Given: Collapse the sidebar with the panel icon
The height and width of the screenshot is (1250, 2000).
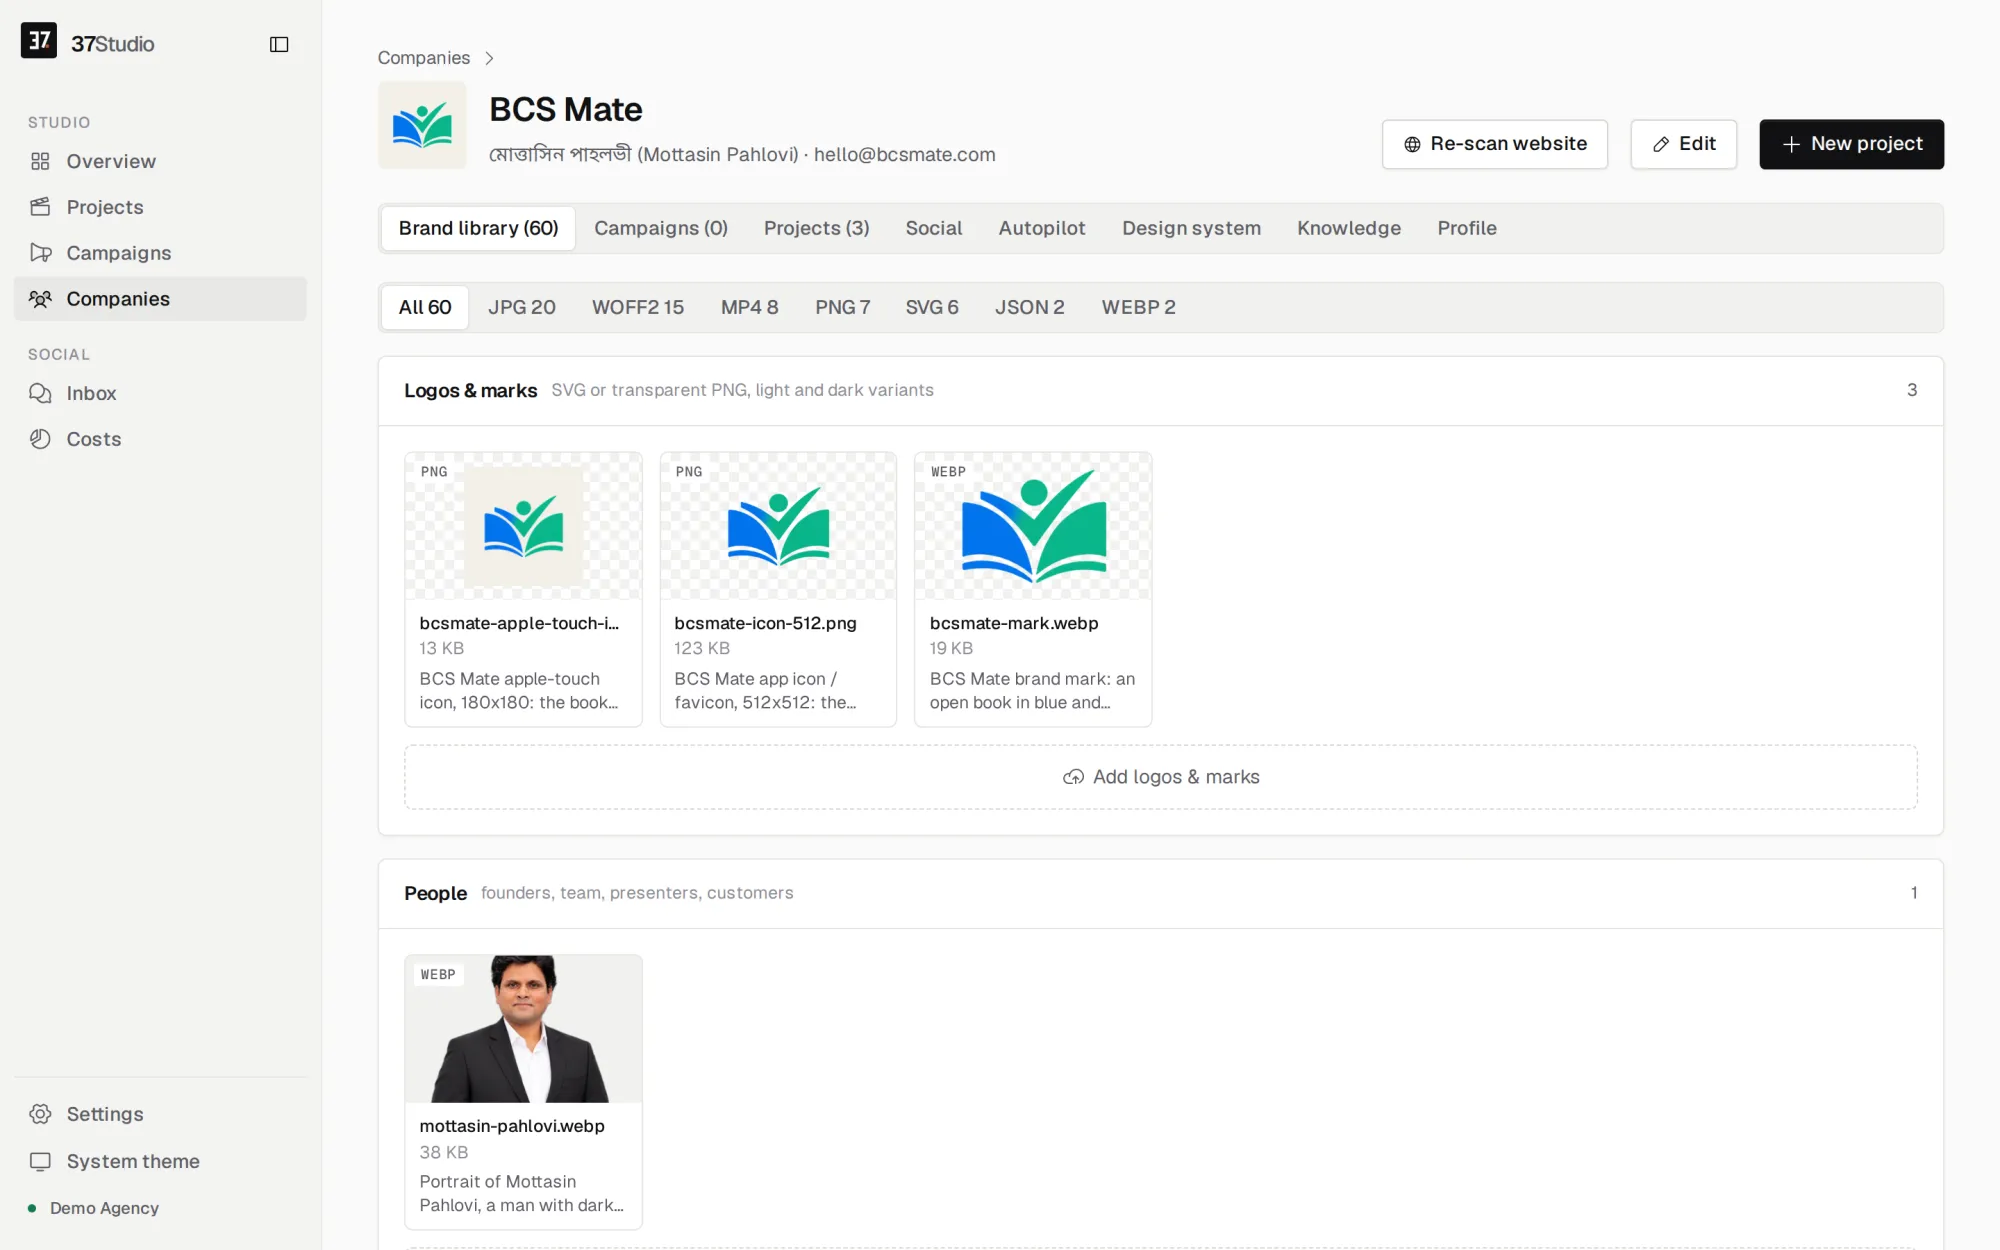Looking at the screenshot, I should tap(279, 44).
